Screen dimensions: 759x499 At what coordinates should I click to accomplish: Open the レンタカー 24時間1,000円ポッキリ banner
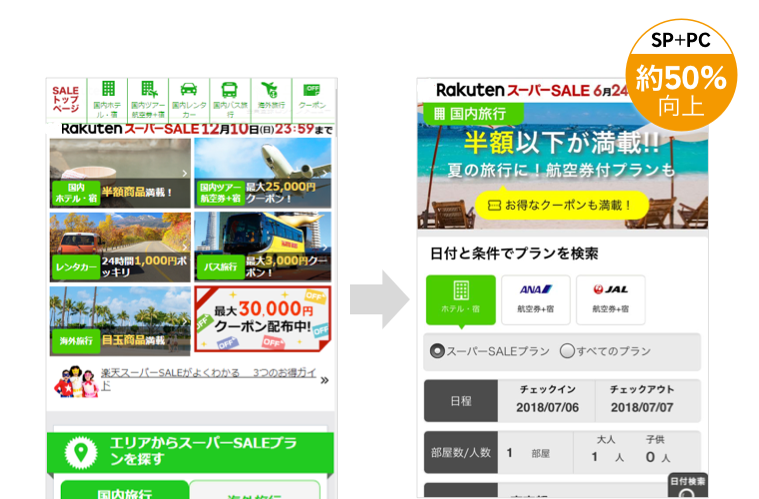tap(120, 247)
